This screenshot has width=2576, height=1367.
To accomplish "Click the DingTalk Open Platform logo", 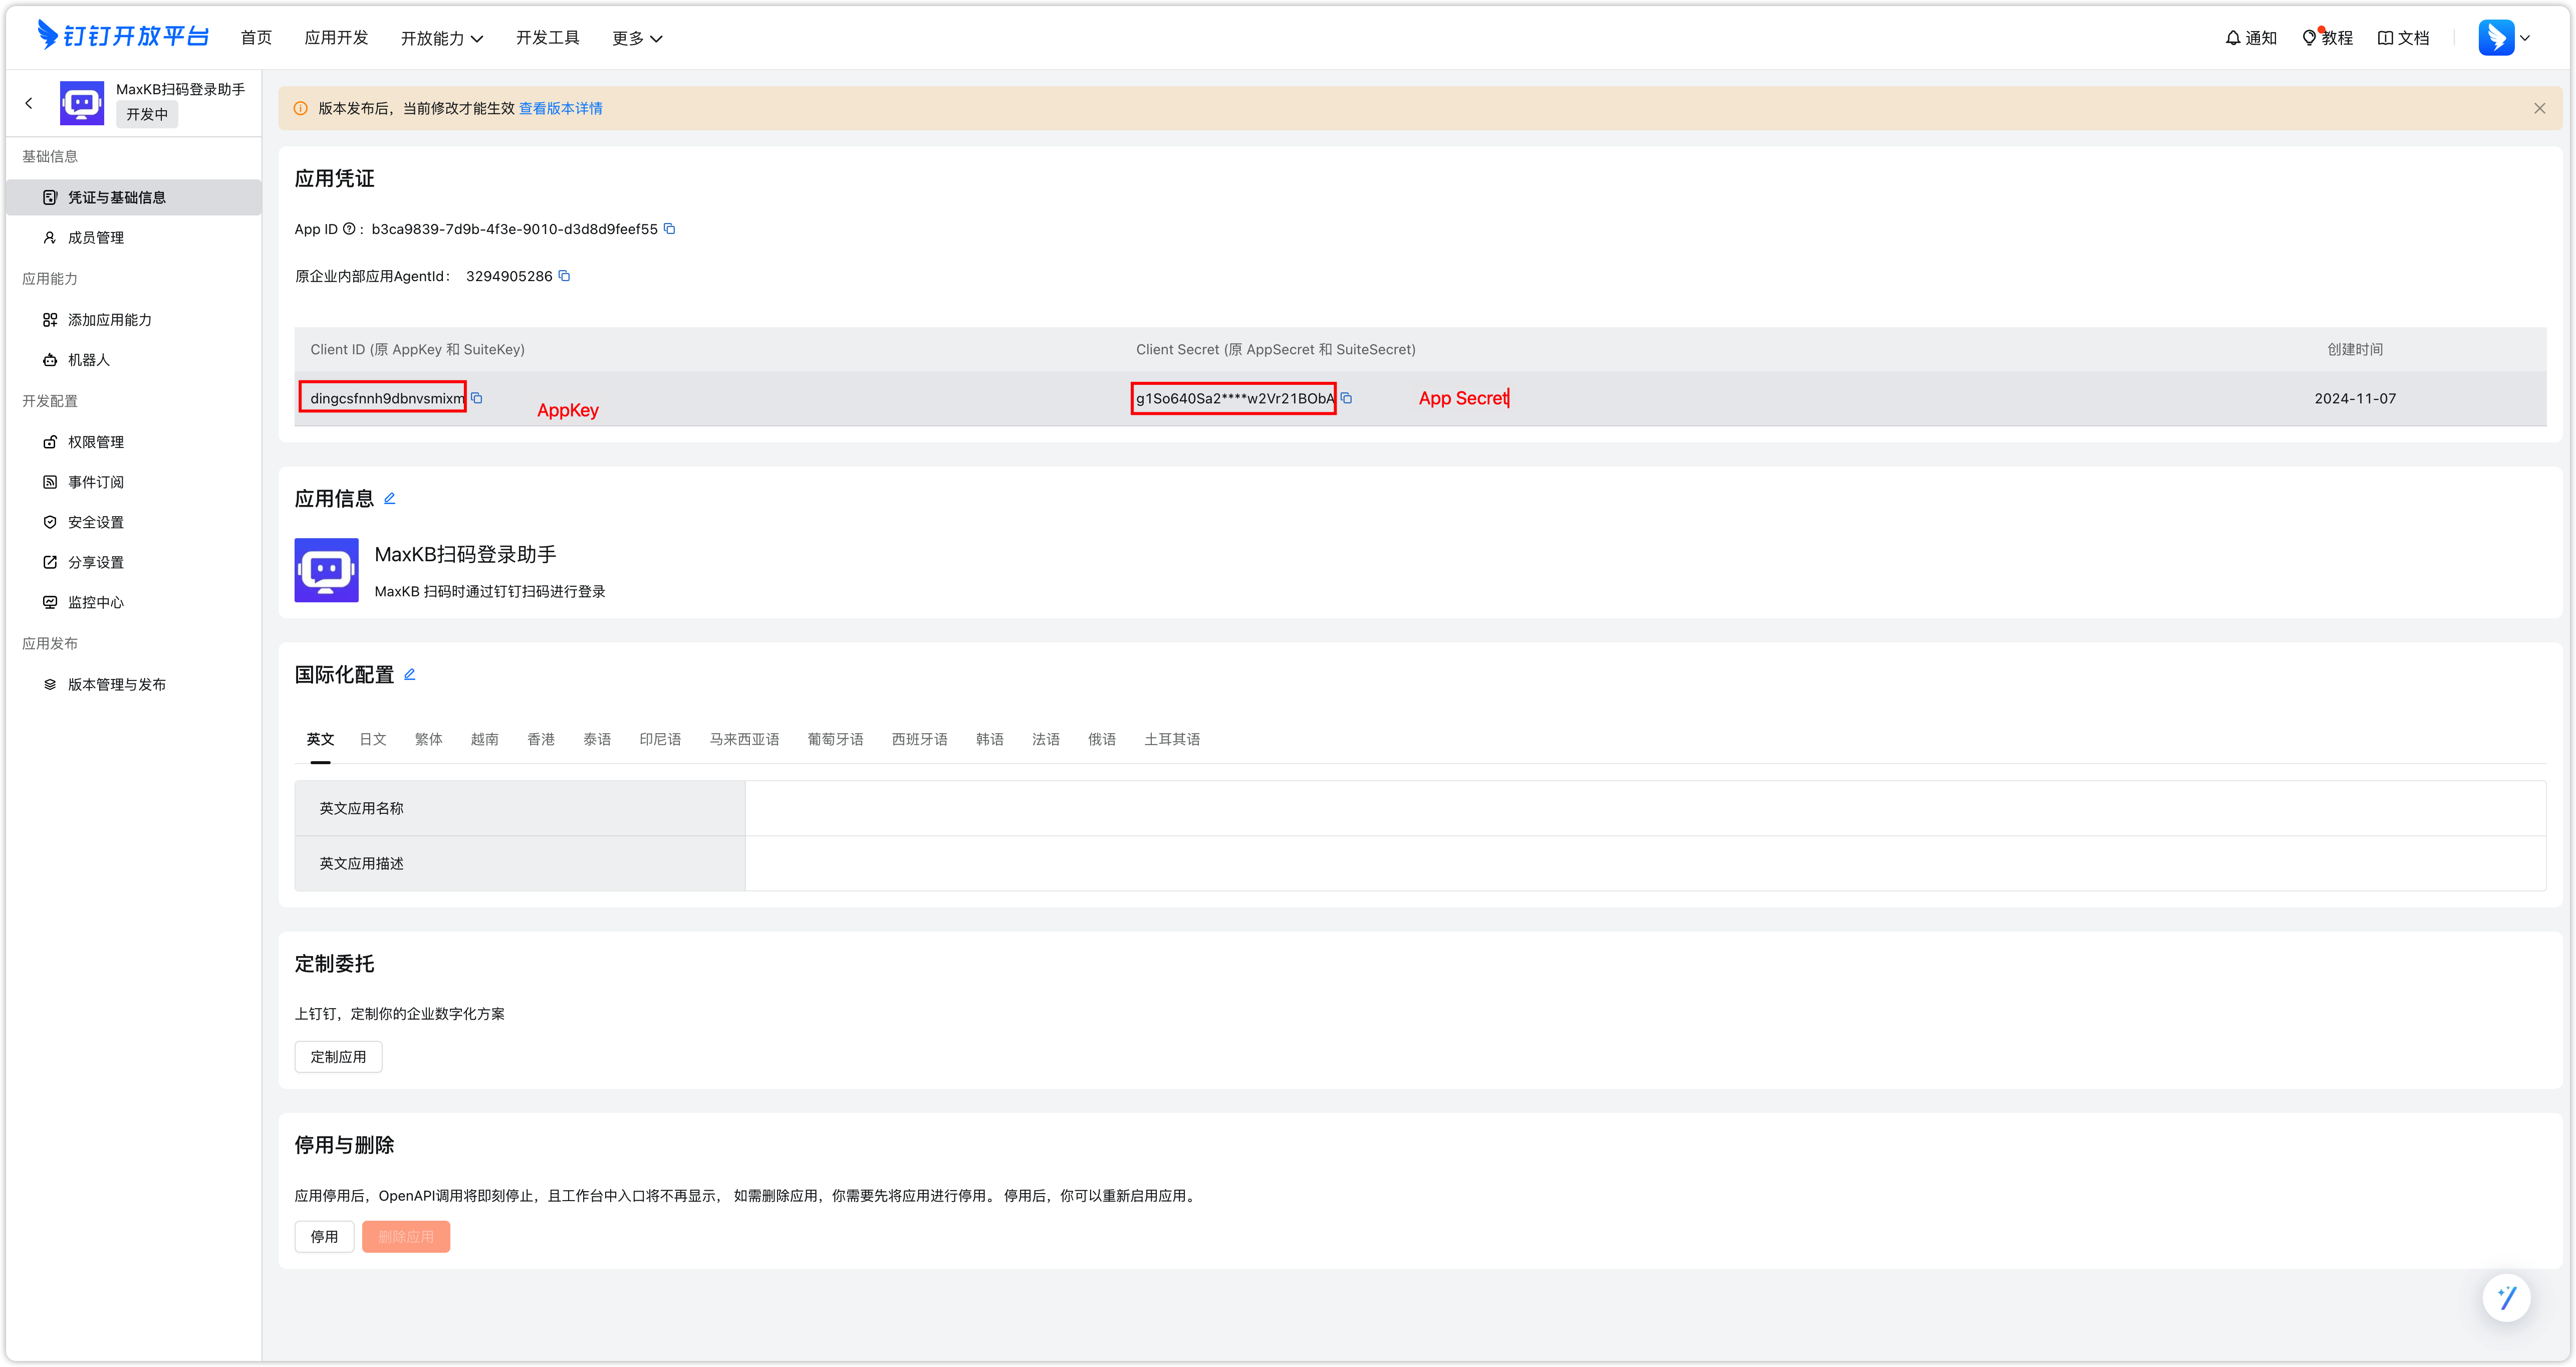I will (x=123, y=36).
